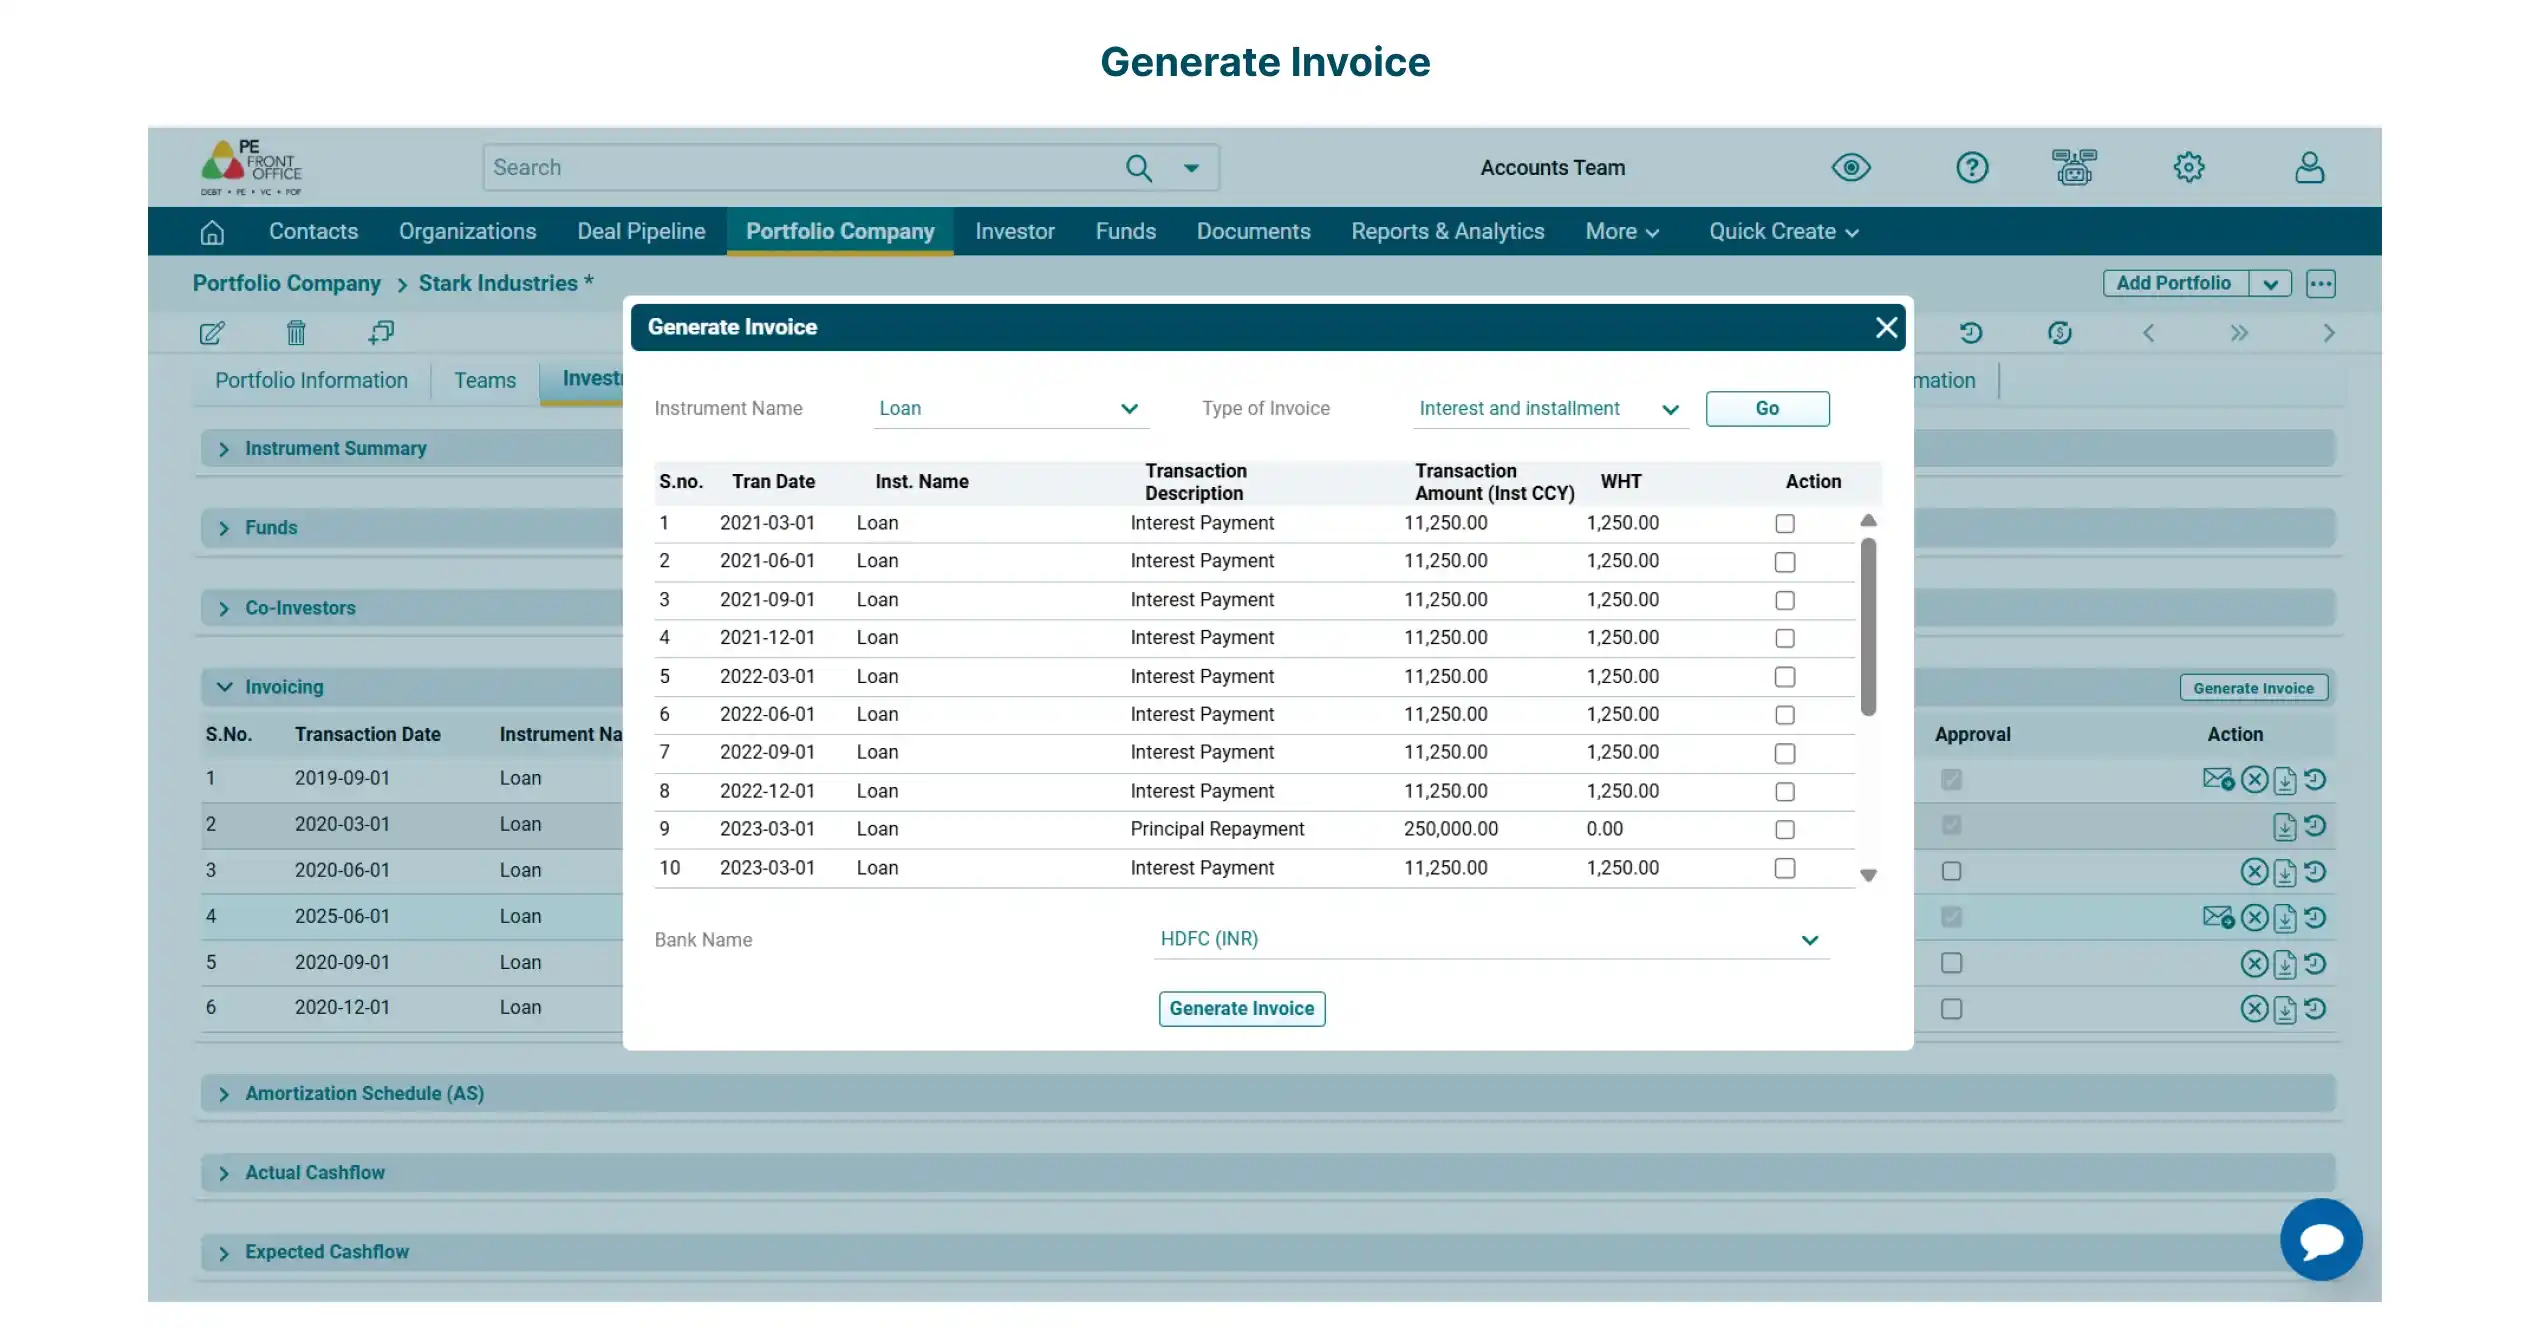Check the box for 2022-06-01 transaction
This screenshot has height=1330, width=2530.
point(1785,715)
